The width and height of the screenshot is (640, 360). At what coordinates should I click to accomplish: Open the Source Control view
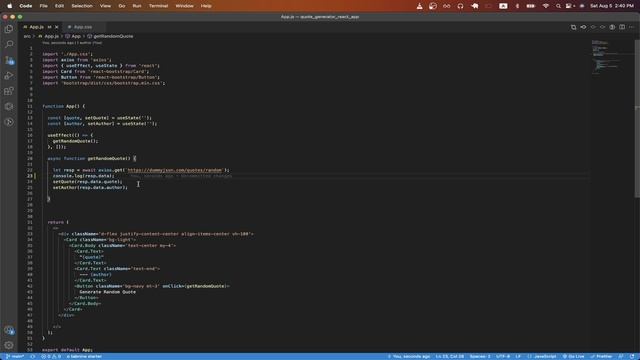(9, 60)
